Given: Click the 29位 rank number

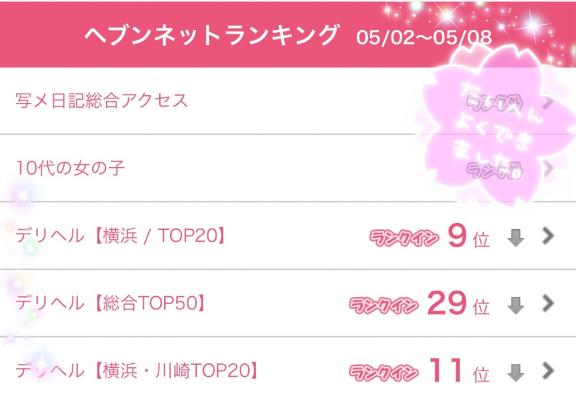Looking at the screenshot, I should [x=458, y=303].
